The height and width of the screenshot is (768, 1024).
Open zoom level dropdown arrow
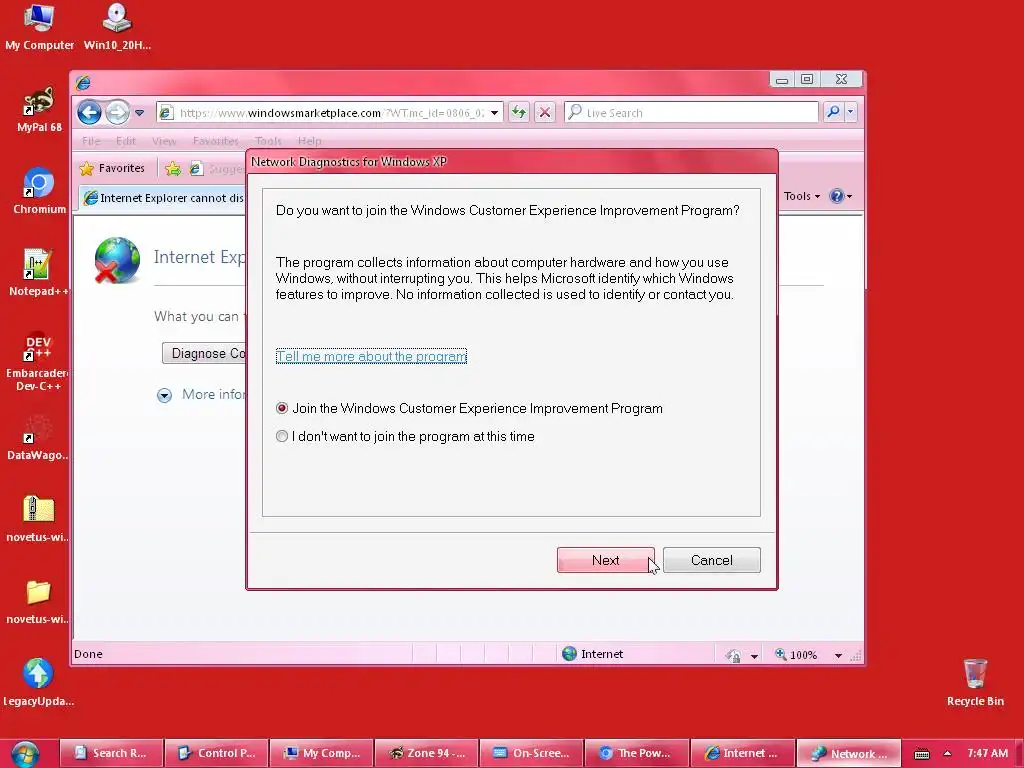pos(839,656)
